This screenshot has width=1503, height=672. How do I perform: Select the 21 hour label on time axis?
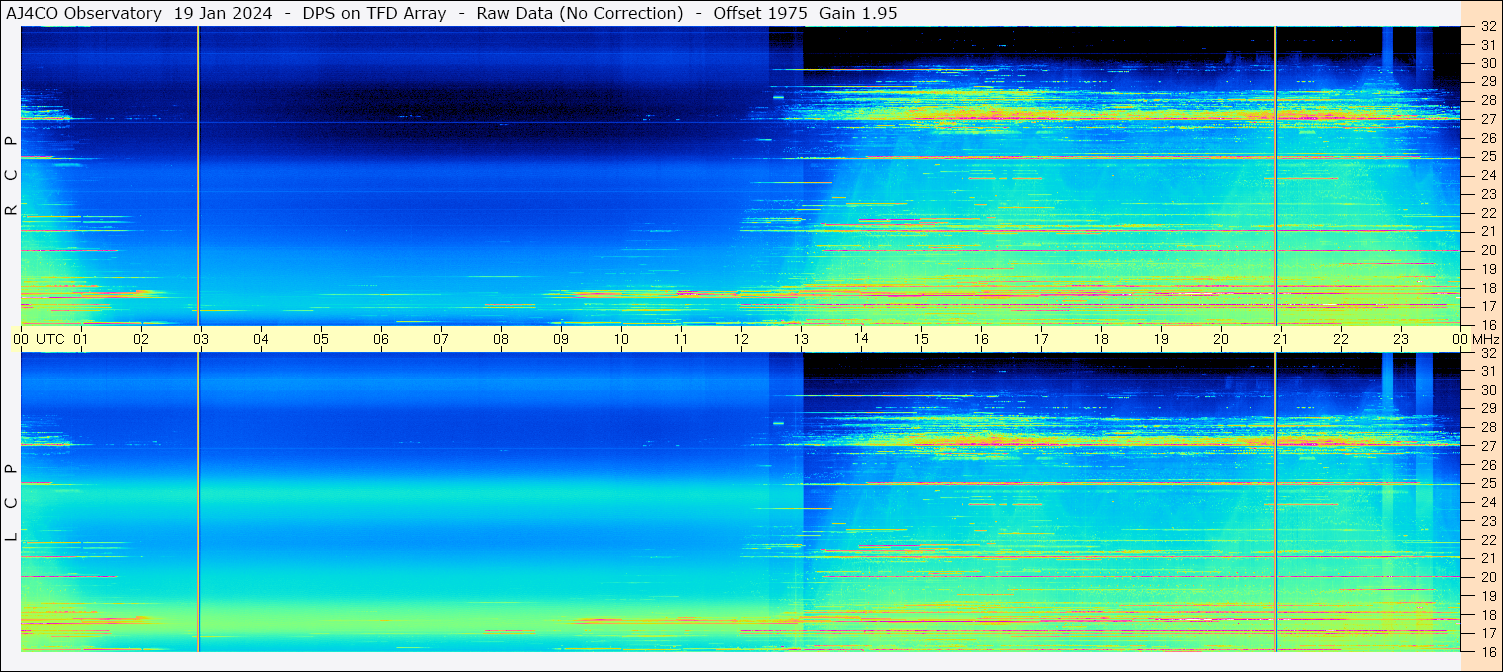pos(1281,339)
